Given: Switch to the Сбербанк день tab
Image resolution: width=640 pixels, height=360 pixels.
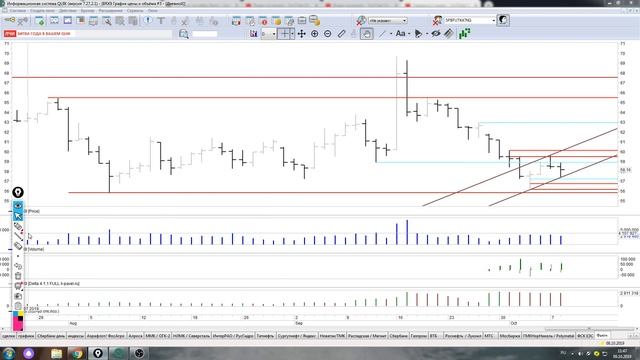Looking at the screenshot, I should pos(51,336).
